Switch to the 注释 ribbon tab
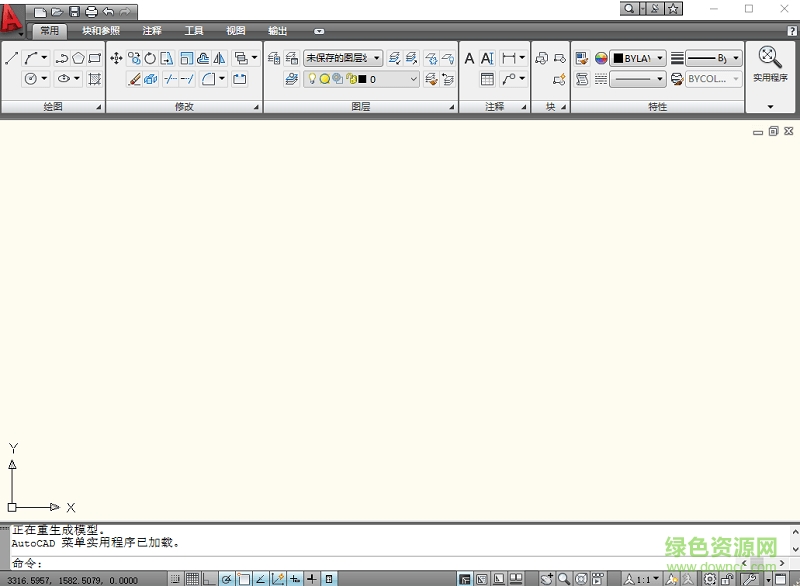 pyautogui.click(x=152, y=31)
